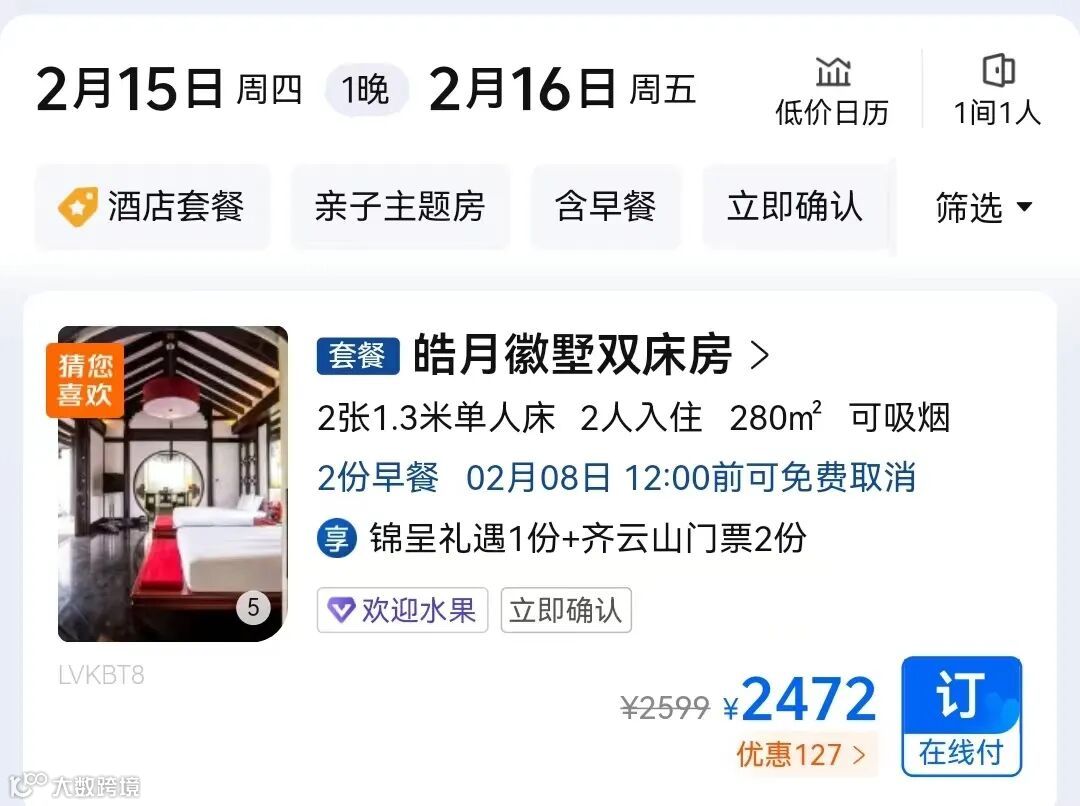The height and width of the screenshot is (806, 1080).
Task: Change the check-out date 2月16日
Action: tap(562, 90)
